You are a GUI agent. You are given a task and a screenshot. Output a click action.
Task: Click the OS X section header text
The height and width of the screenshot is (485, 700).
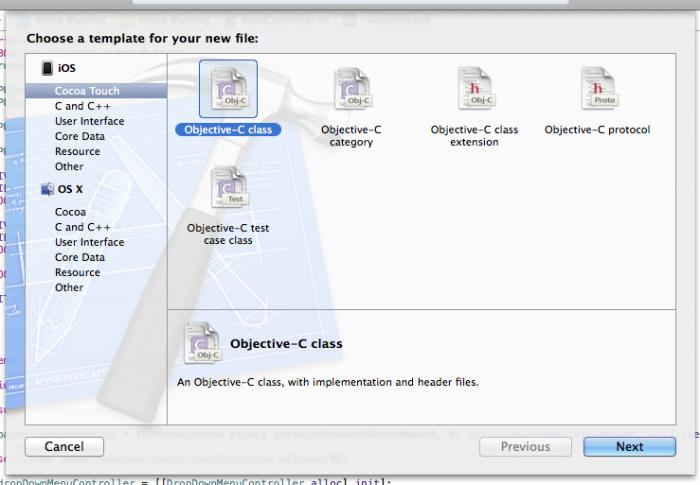[70, 189]
